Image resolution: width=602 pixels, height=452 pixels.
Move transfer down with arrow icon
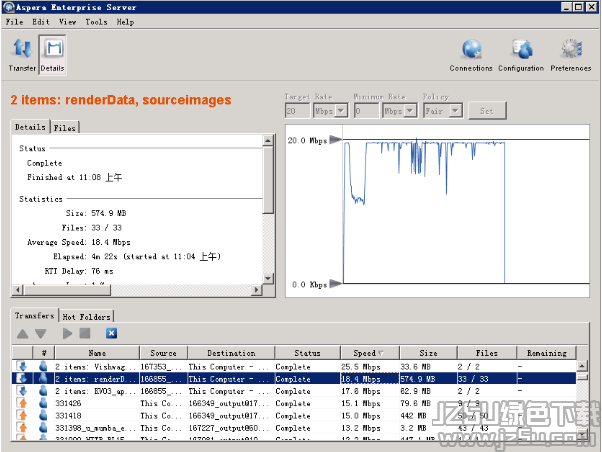click(x=41, y=334)
